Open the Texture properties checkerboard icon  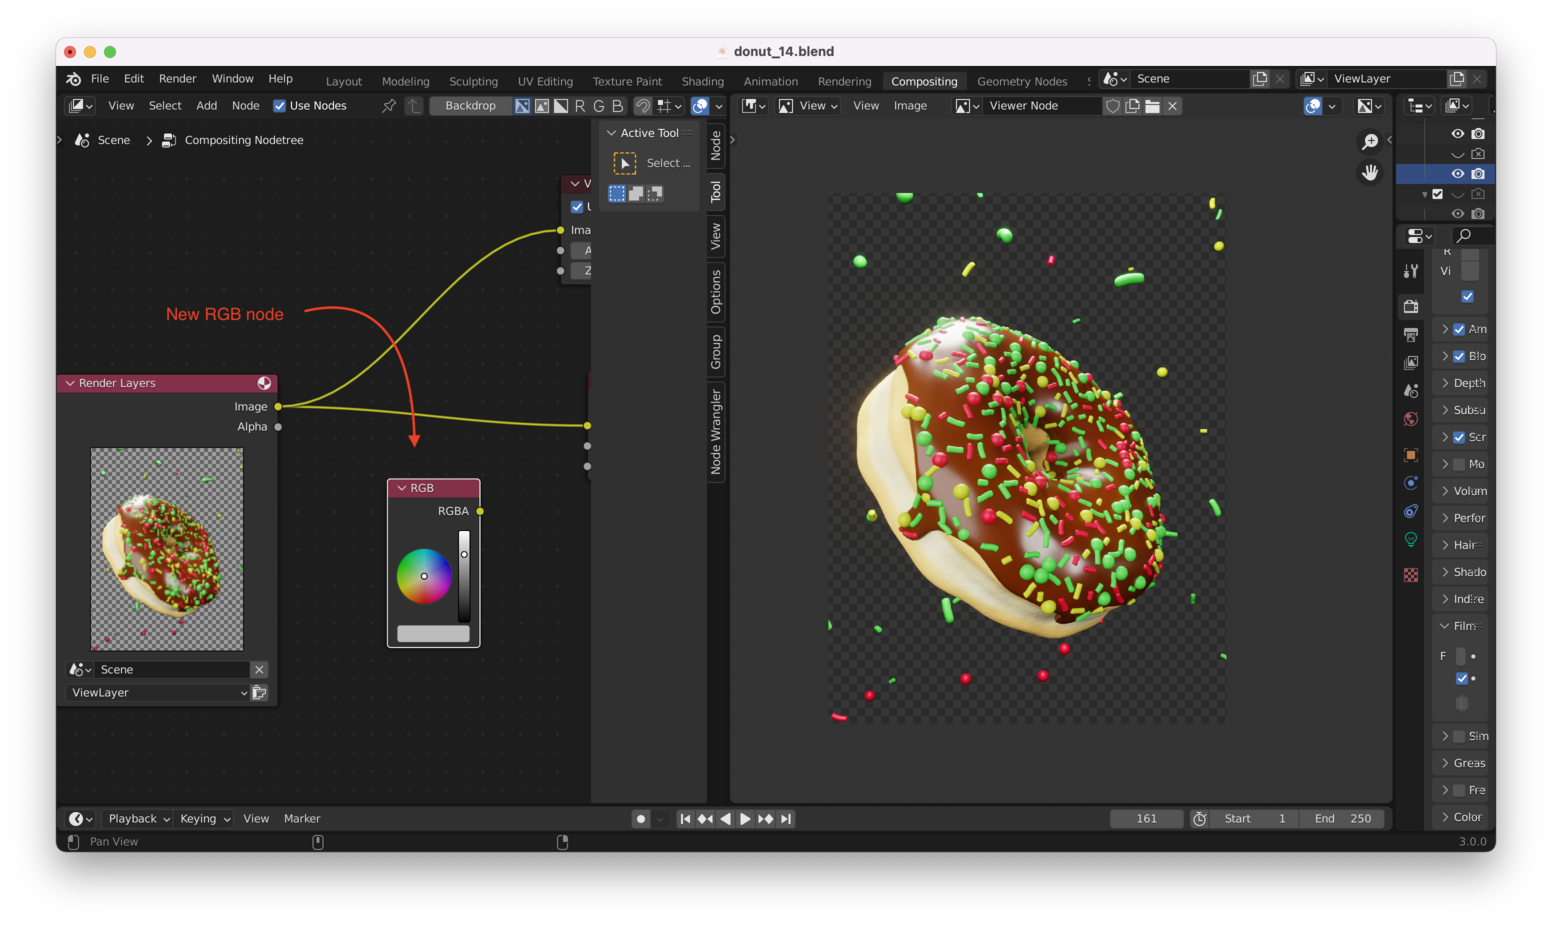click(1411, 575)
